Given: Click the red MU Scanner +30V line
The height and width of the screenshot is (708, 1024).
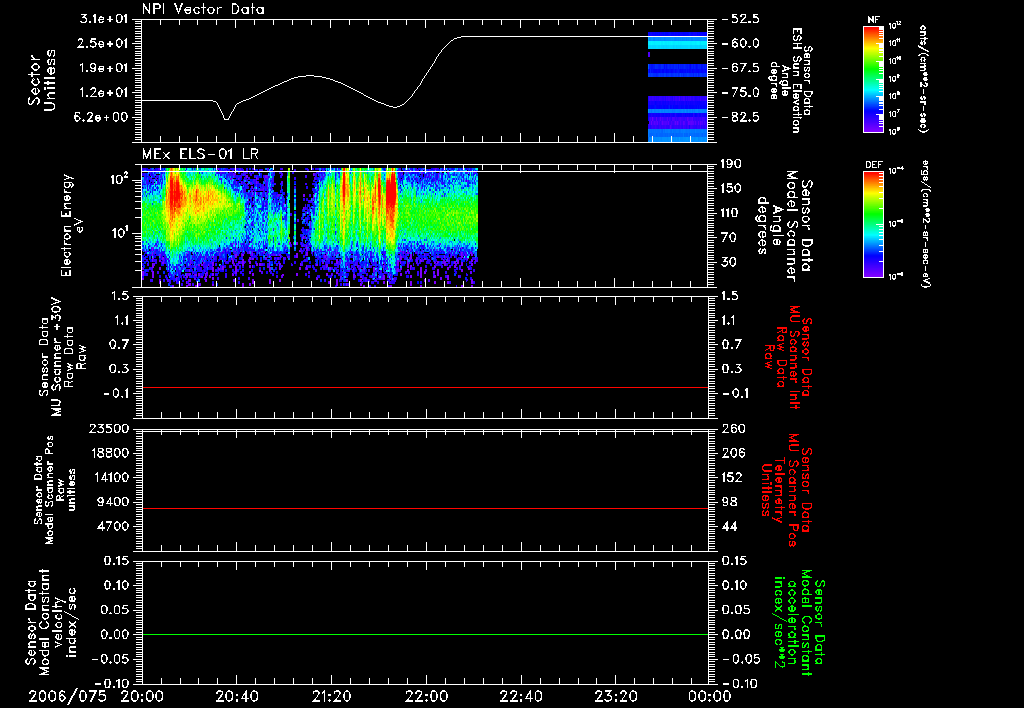Looking at the screenshot, I should tap(424, 387).
